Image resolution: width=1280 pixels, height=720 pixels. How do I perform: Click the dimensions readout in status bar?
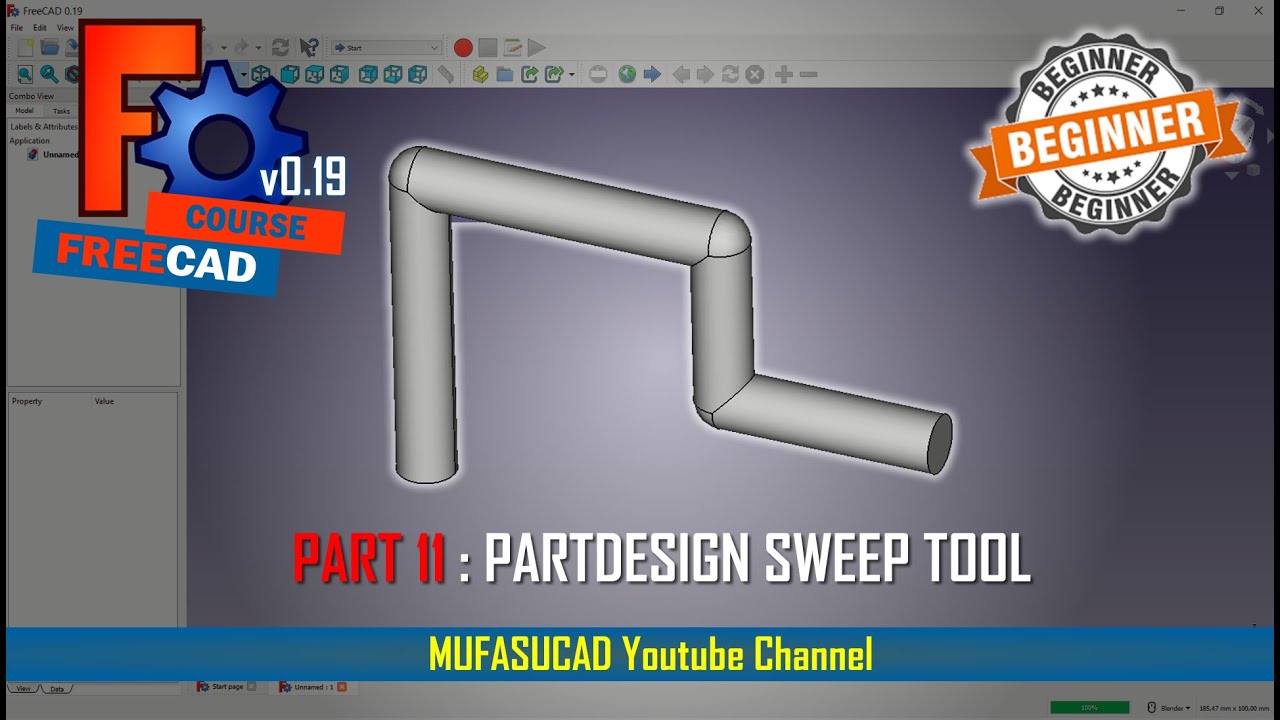[x=1234, y=707]
